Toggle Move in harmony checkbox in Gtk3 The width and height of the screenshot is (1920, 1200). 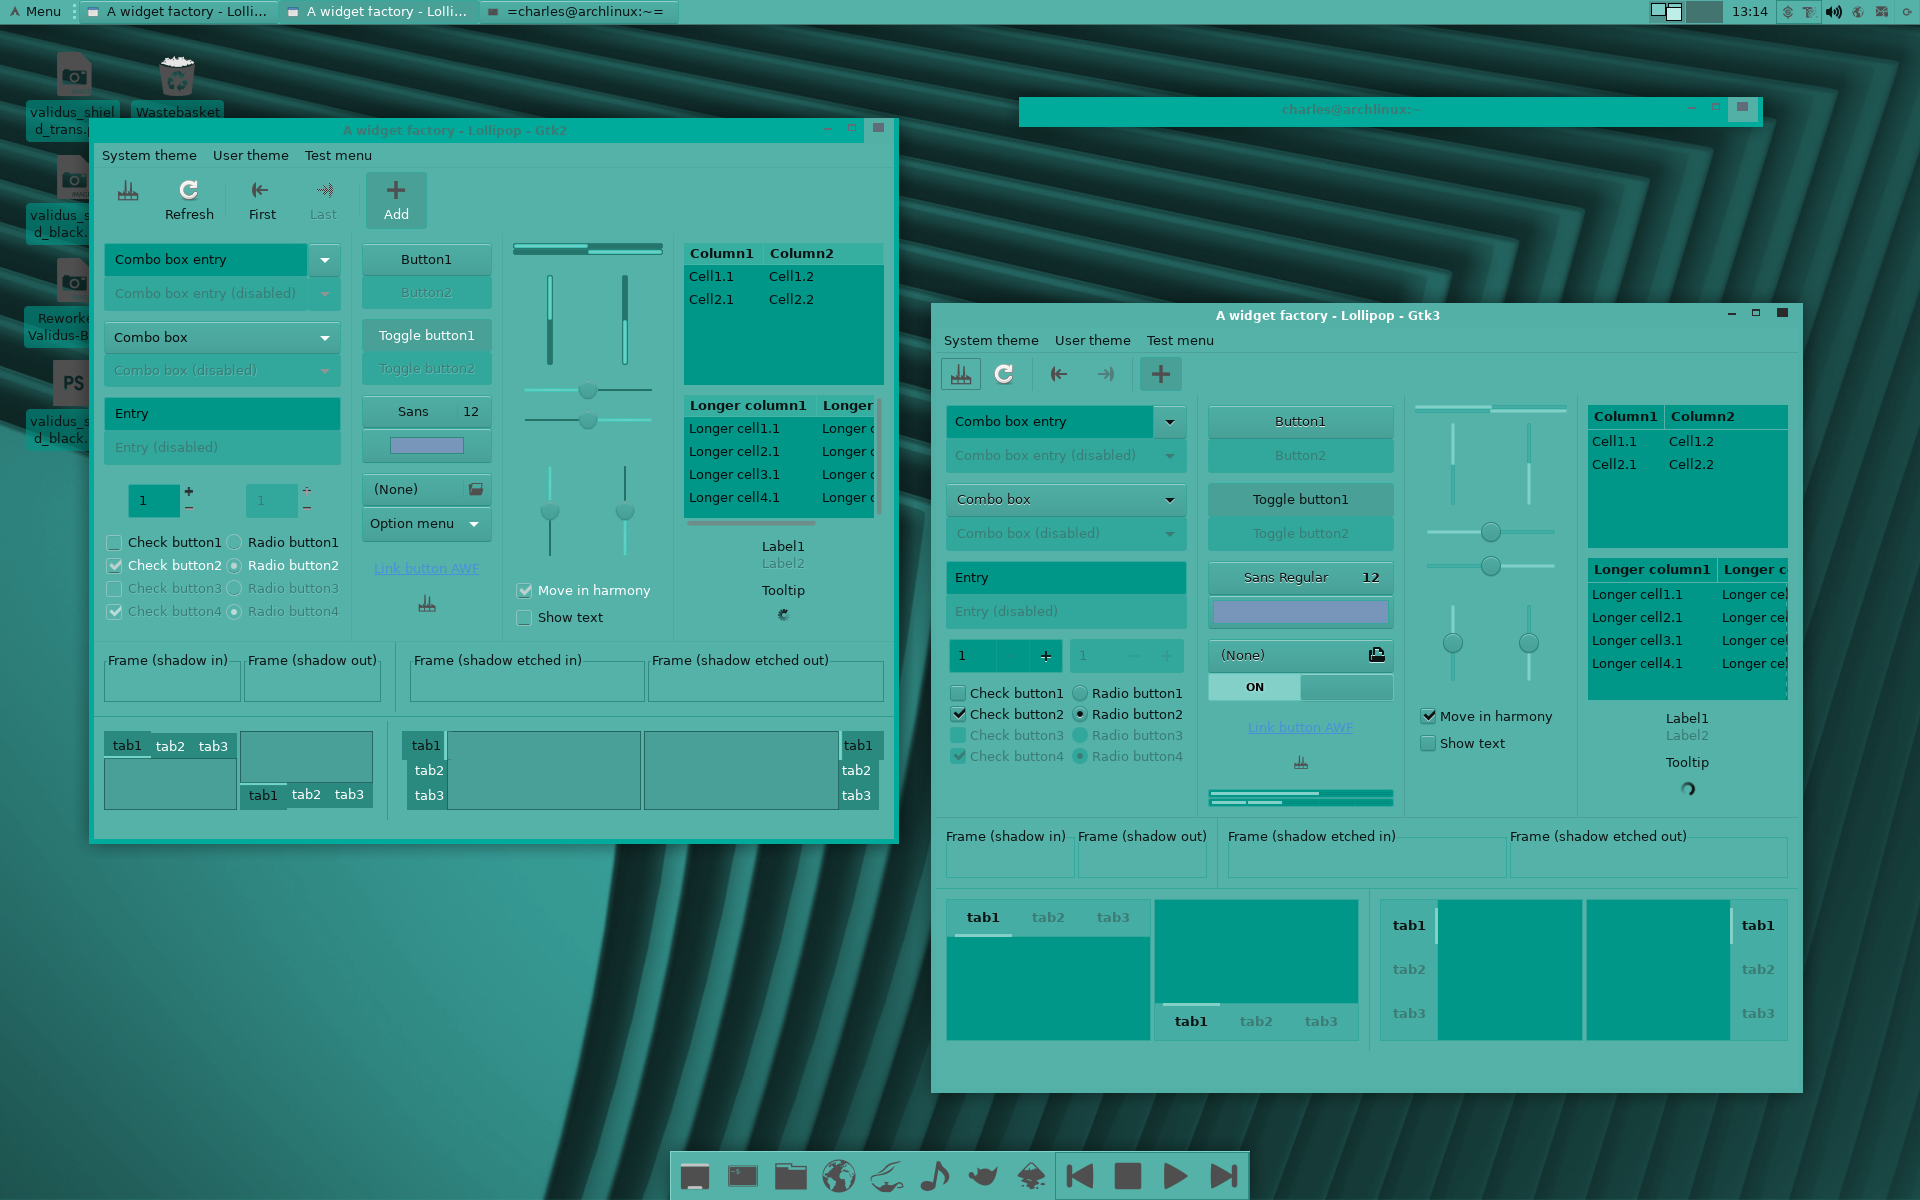1428,716
